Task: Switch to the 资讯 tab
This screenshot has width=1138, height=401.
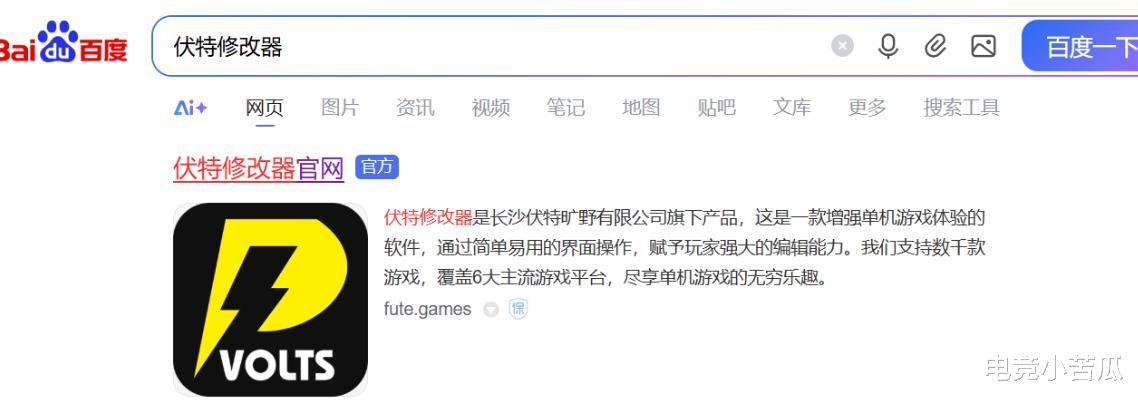Action: tap(415, 108)
